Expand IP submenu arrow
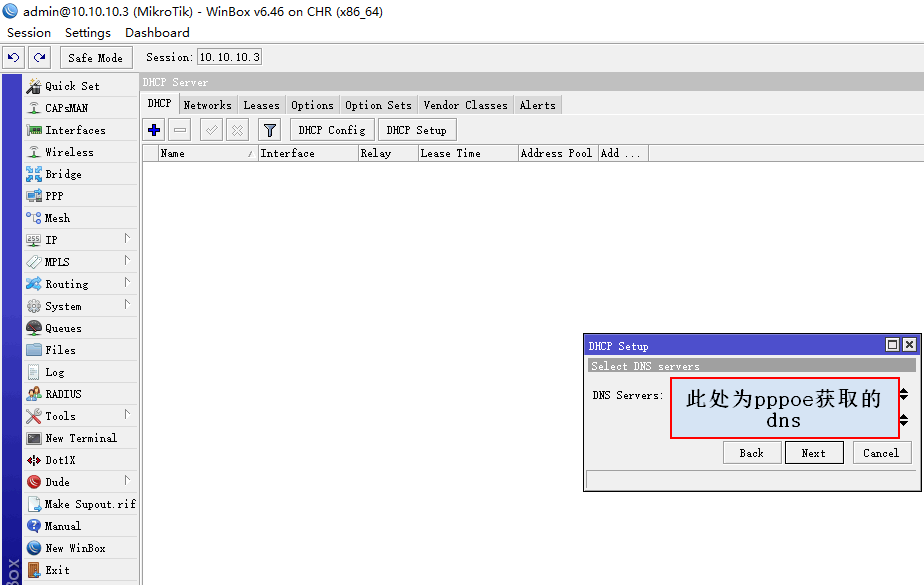This screenshot has width=924, height=585. (127, 239)
